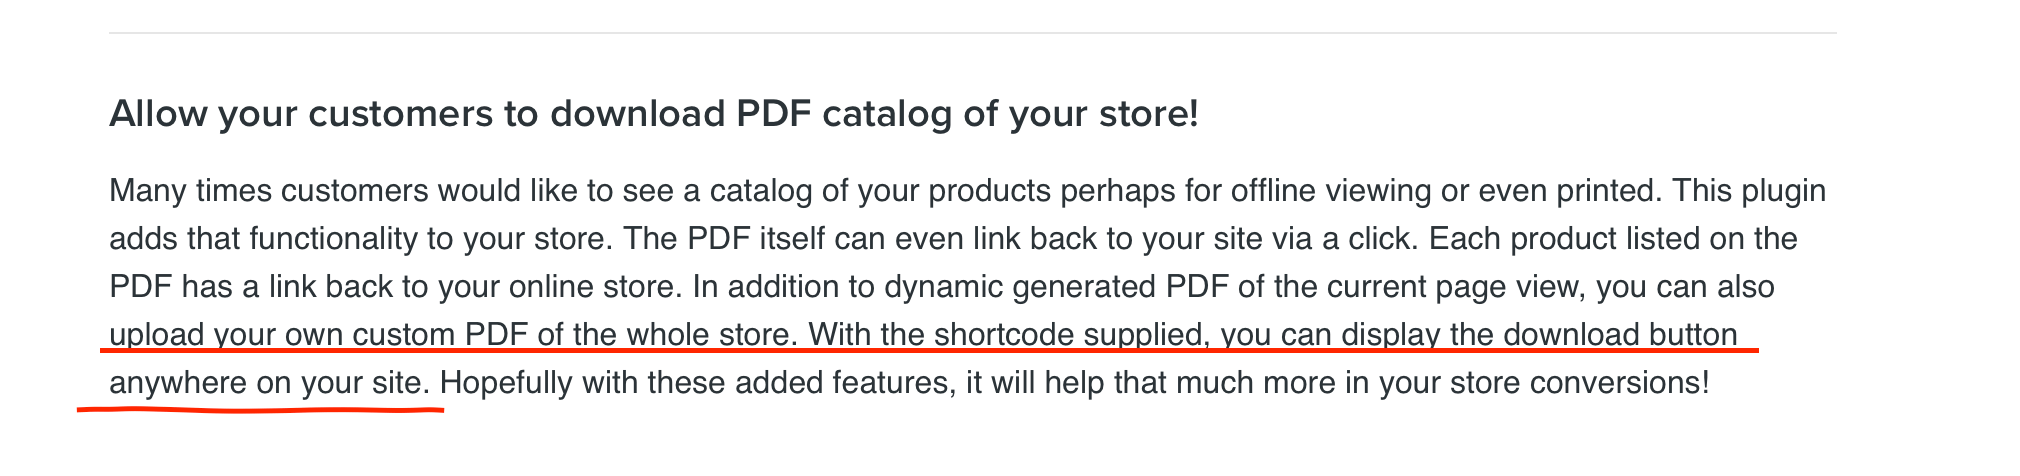This screenshot has width=2020, height=476.
Task: Click the horizontal divider line above the heading
Action: [972, 33]
